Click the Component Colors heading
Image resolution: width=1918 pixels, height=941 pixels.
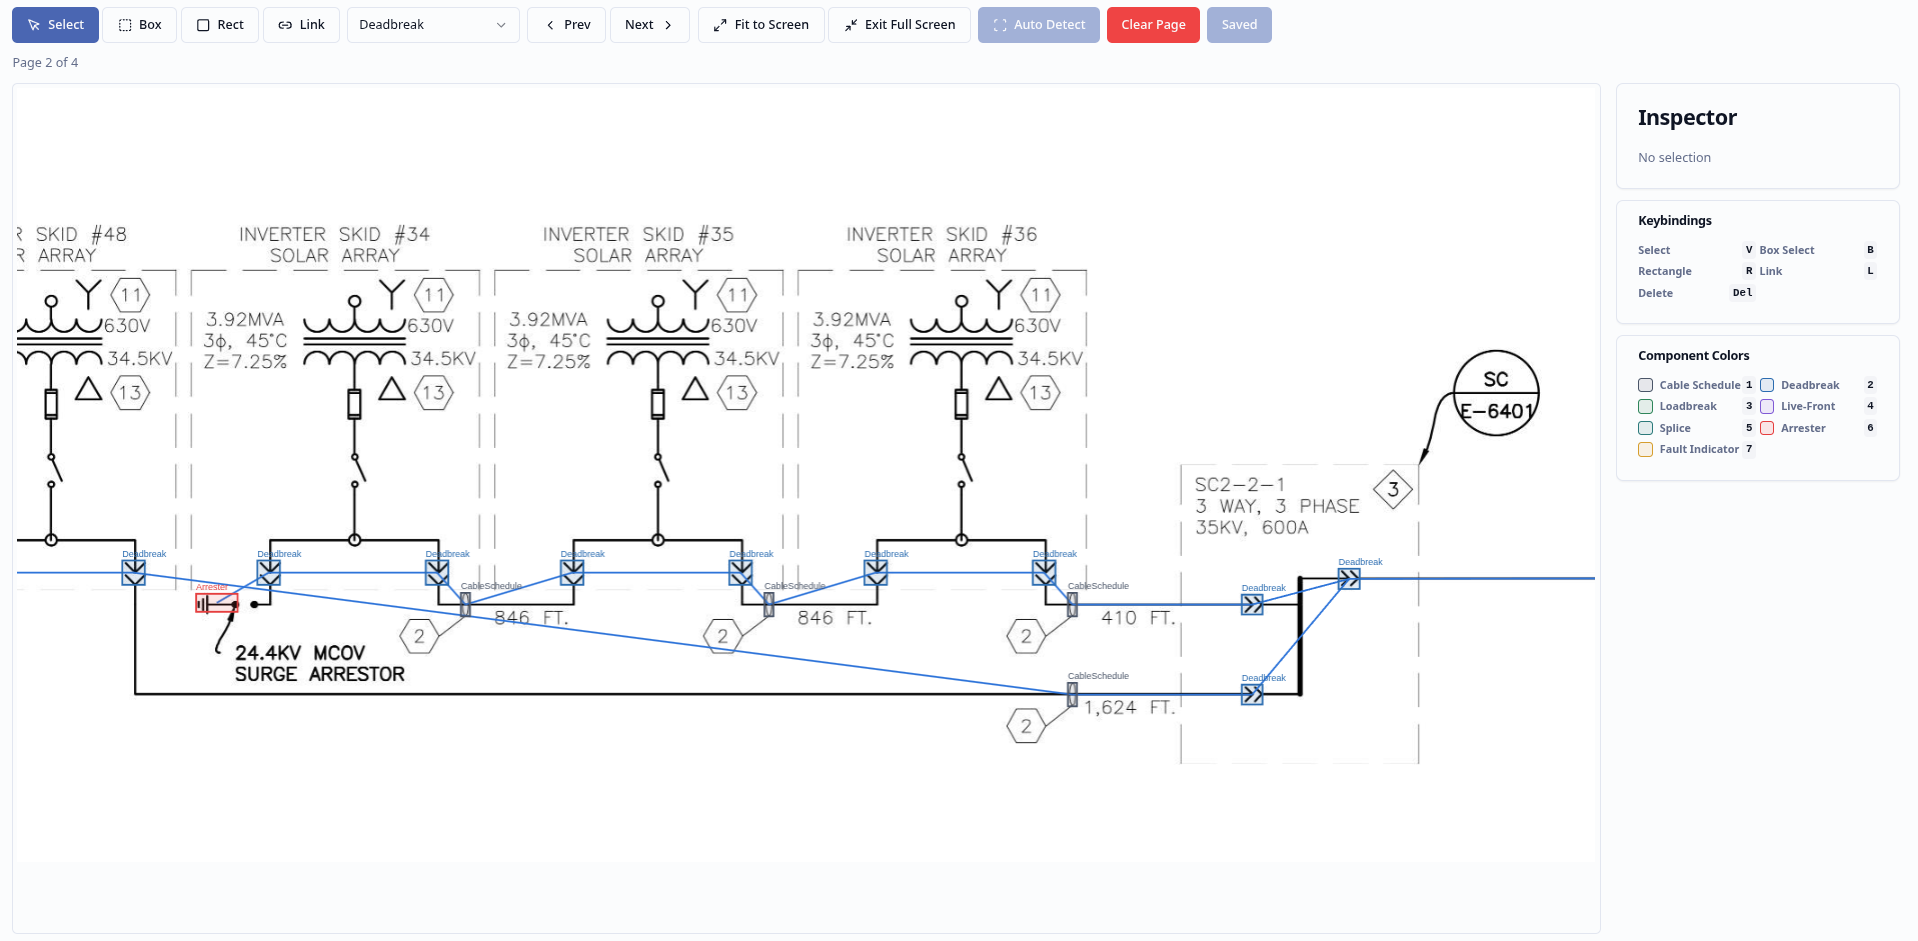(x=1693, y=355)
